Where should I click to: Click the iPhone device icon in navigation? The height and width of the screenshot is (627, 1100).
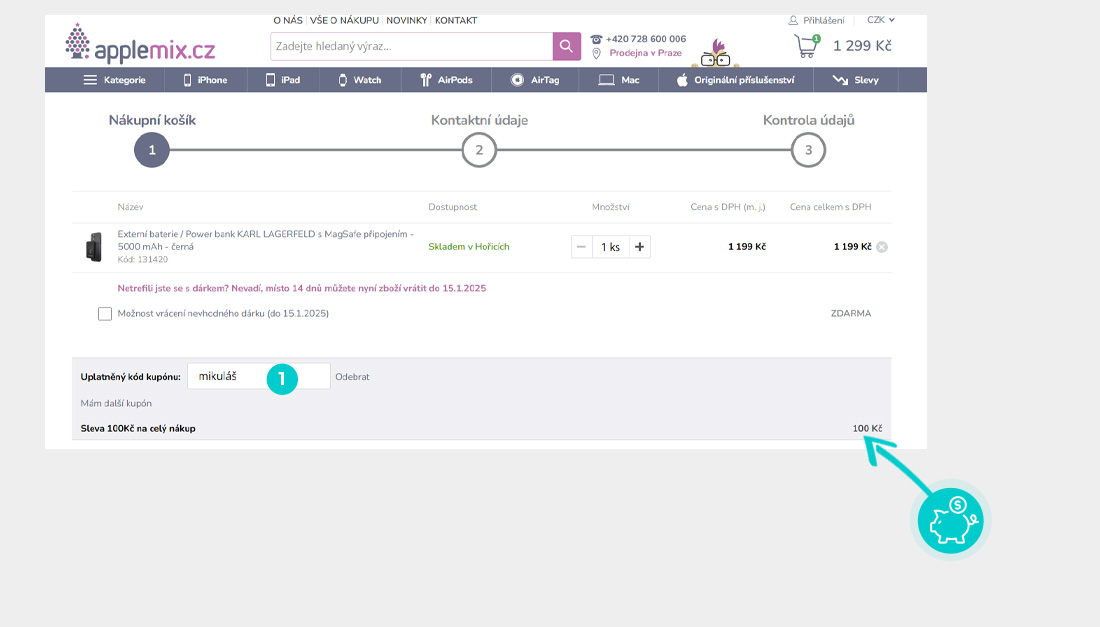coord(187,80)
